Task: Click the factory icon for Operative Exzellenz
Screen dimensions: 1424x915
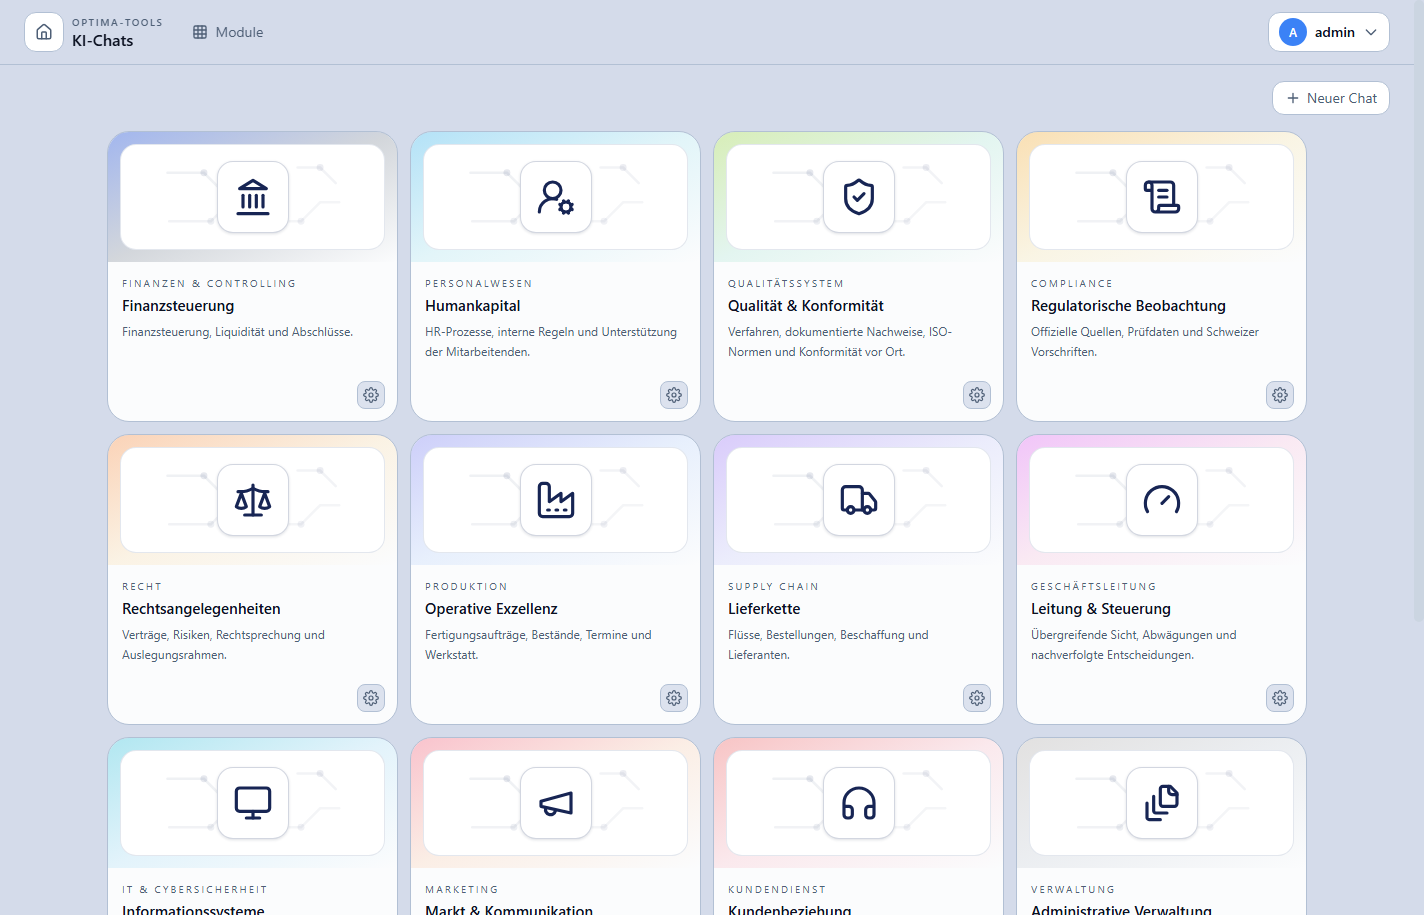Action: point(556,500)
